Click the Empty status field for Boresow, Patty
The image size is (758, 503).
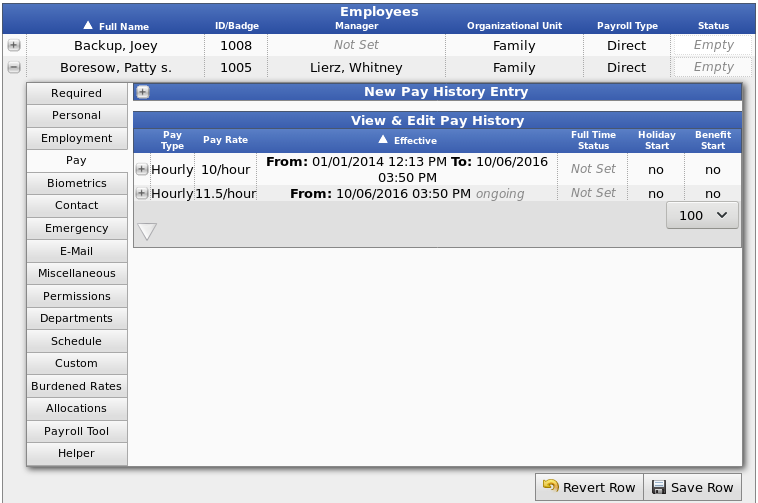click(713, 67)
